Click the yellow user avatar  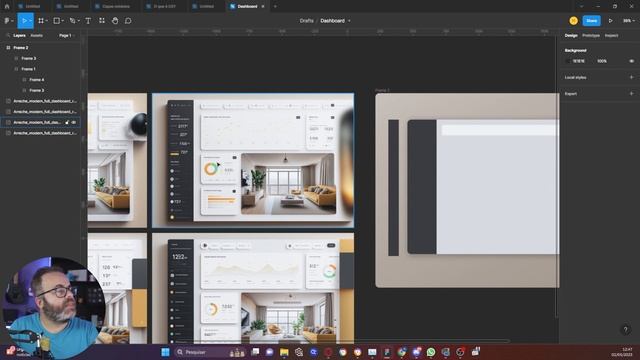pyautogui.click(x=573, y=21)
